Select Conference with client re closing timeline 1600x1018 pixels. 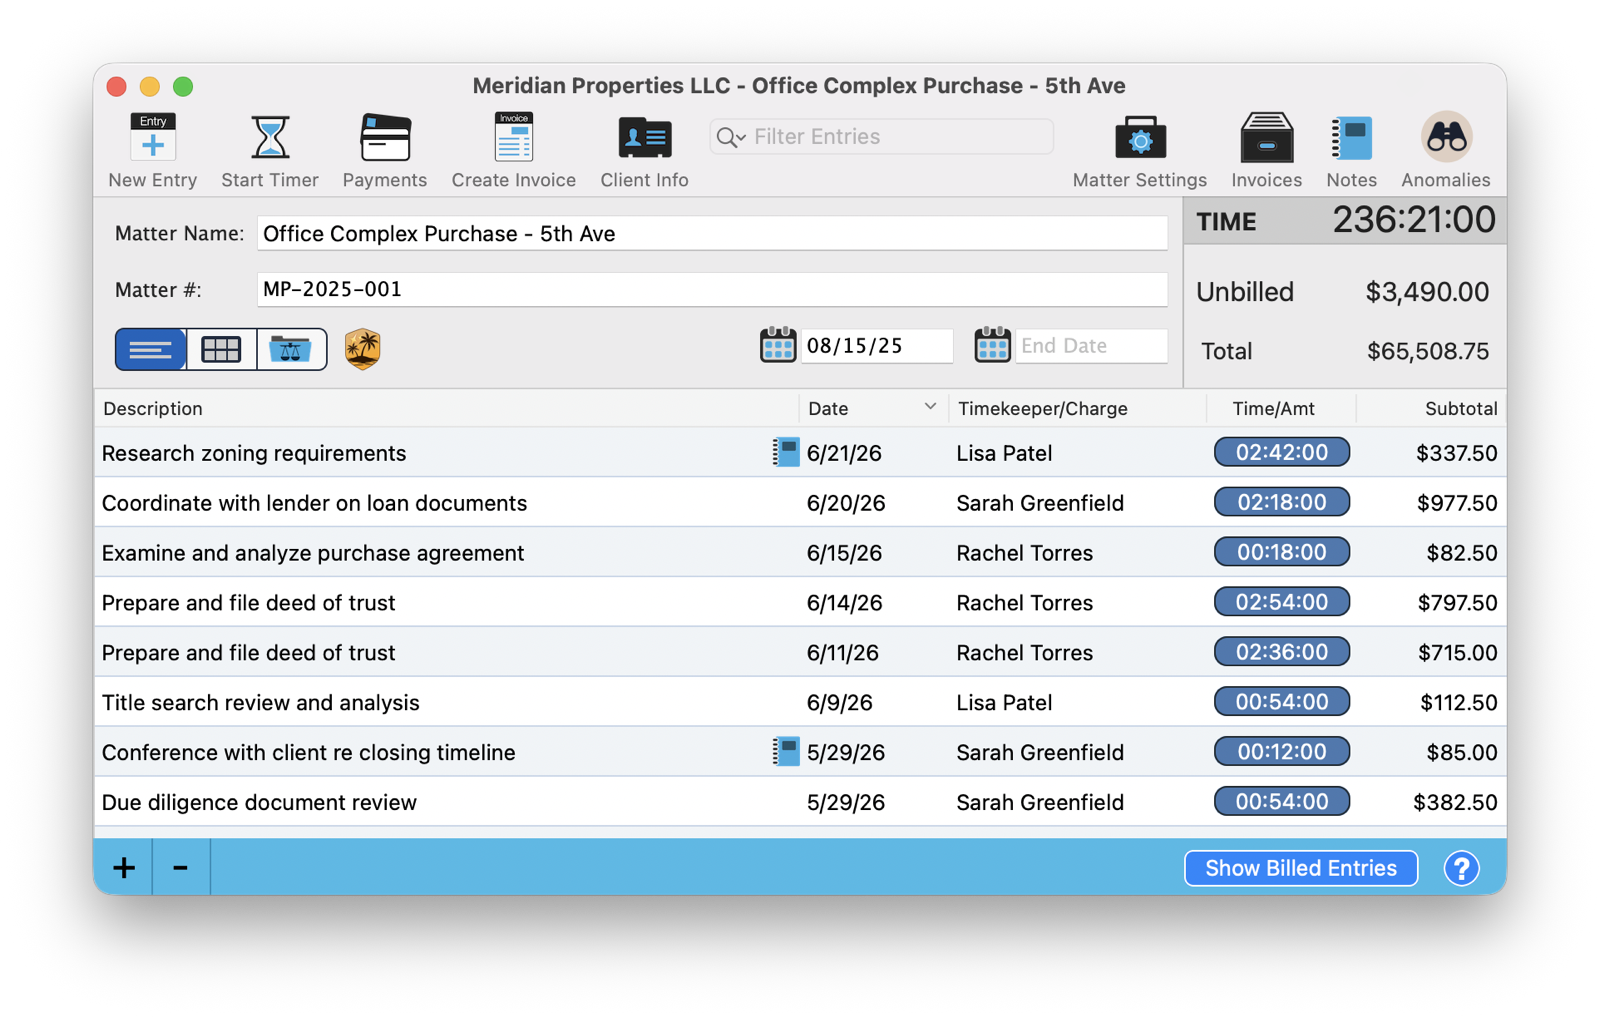(x=800, y=751)
